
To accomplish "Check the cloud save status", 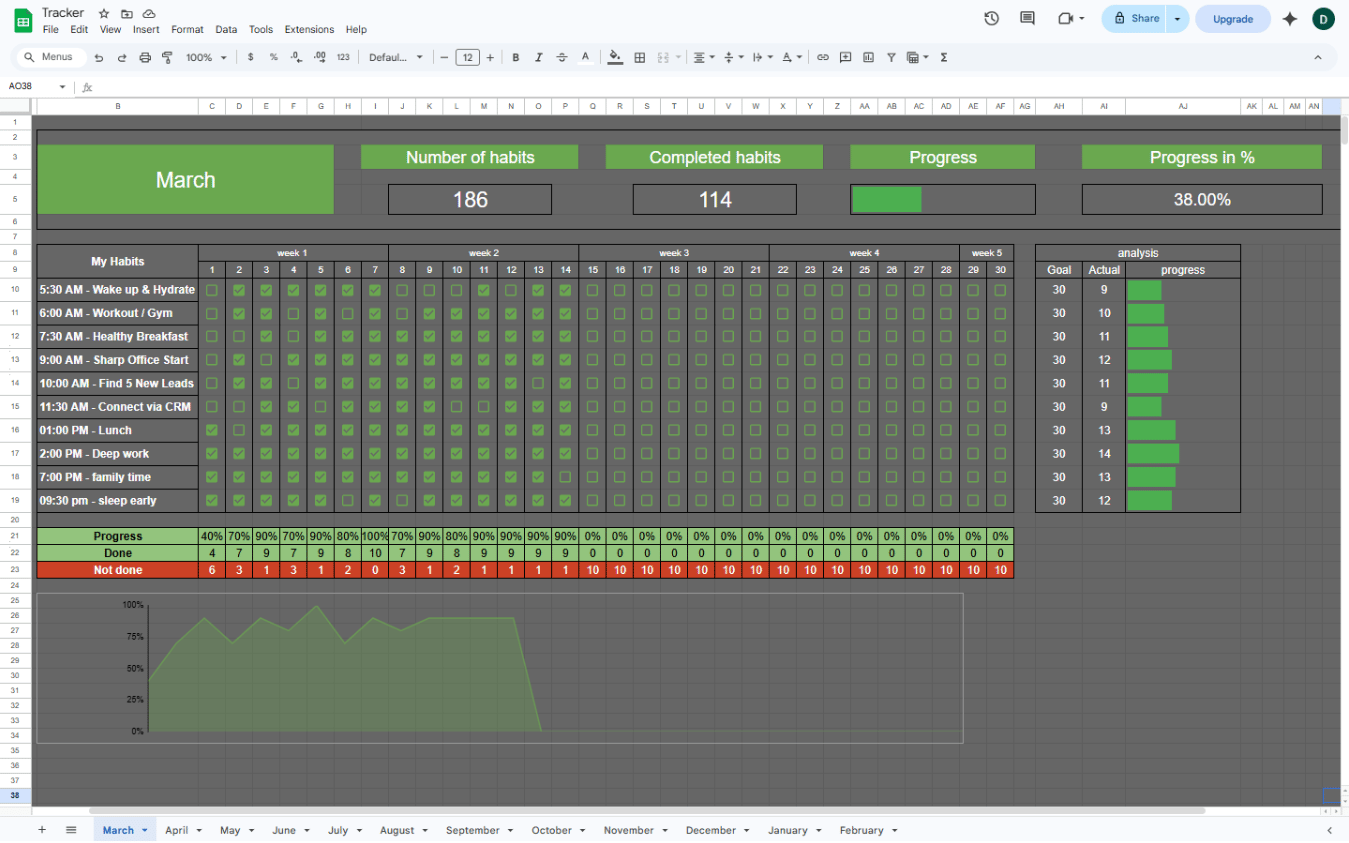I will tap(149, 14).
